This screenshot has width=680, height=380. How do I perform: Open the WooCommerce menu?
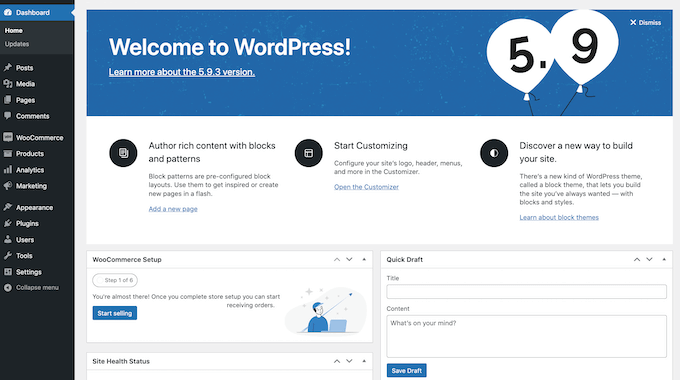39,138
